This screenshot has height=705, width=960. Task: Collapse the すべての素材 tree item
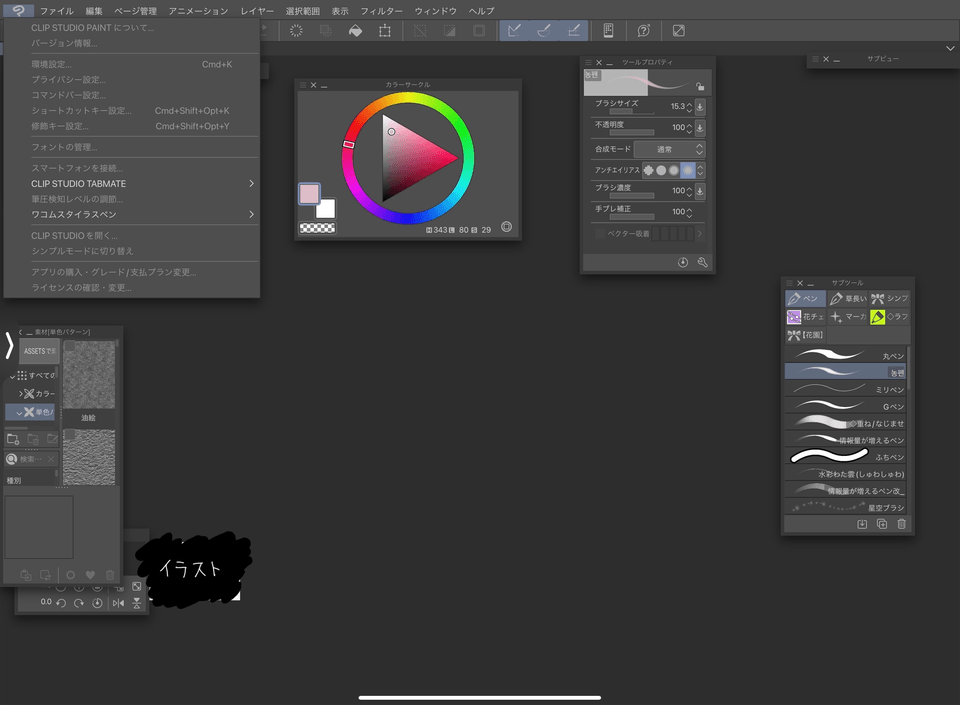(12, 376)
